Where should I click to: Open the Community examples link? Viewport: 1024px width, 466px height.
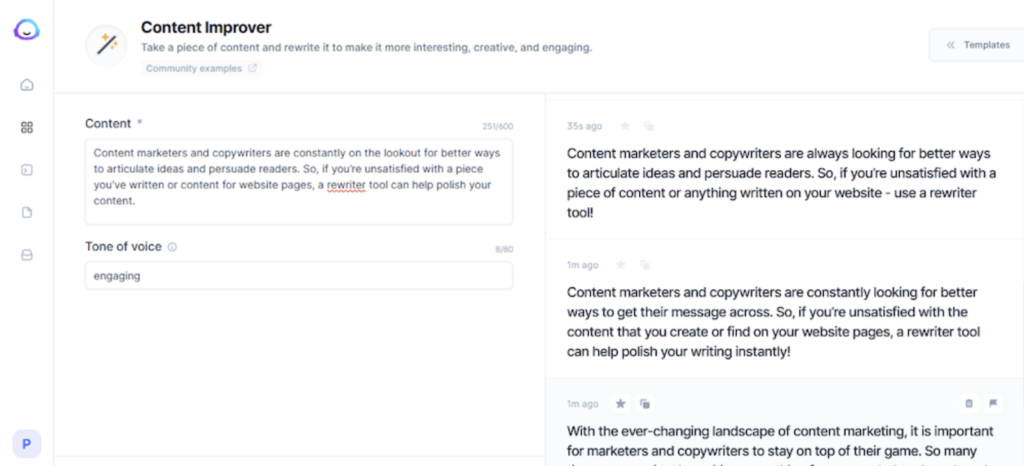(201, 68)
